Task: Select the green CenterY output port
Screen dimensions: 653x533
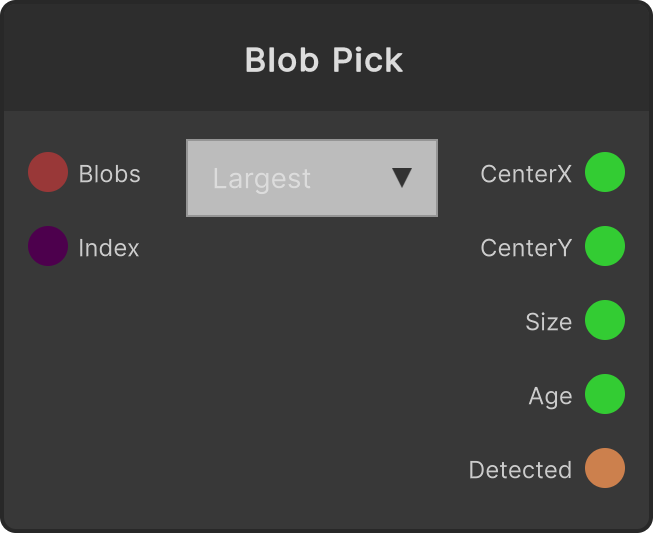Action: tap(605, 246)
